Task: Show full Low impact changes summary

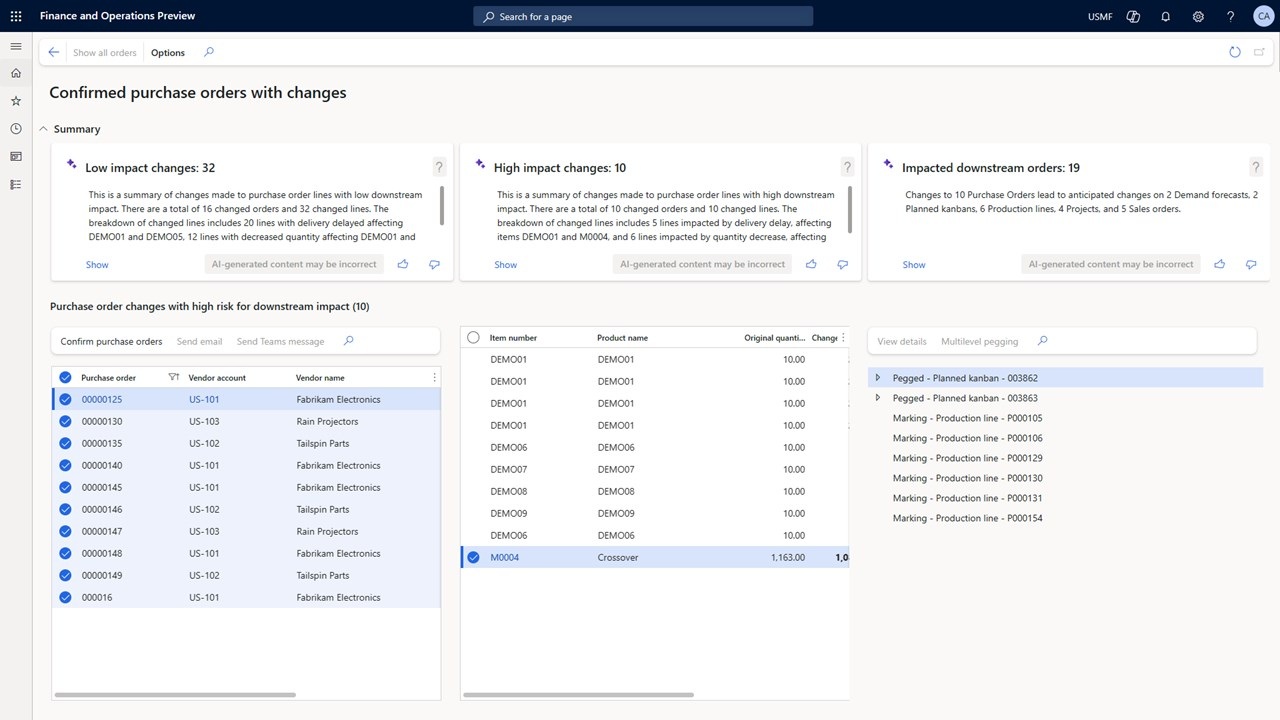Action: [97, 265]
